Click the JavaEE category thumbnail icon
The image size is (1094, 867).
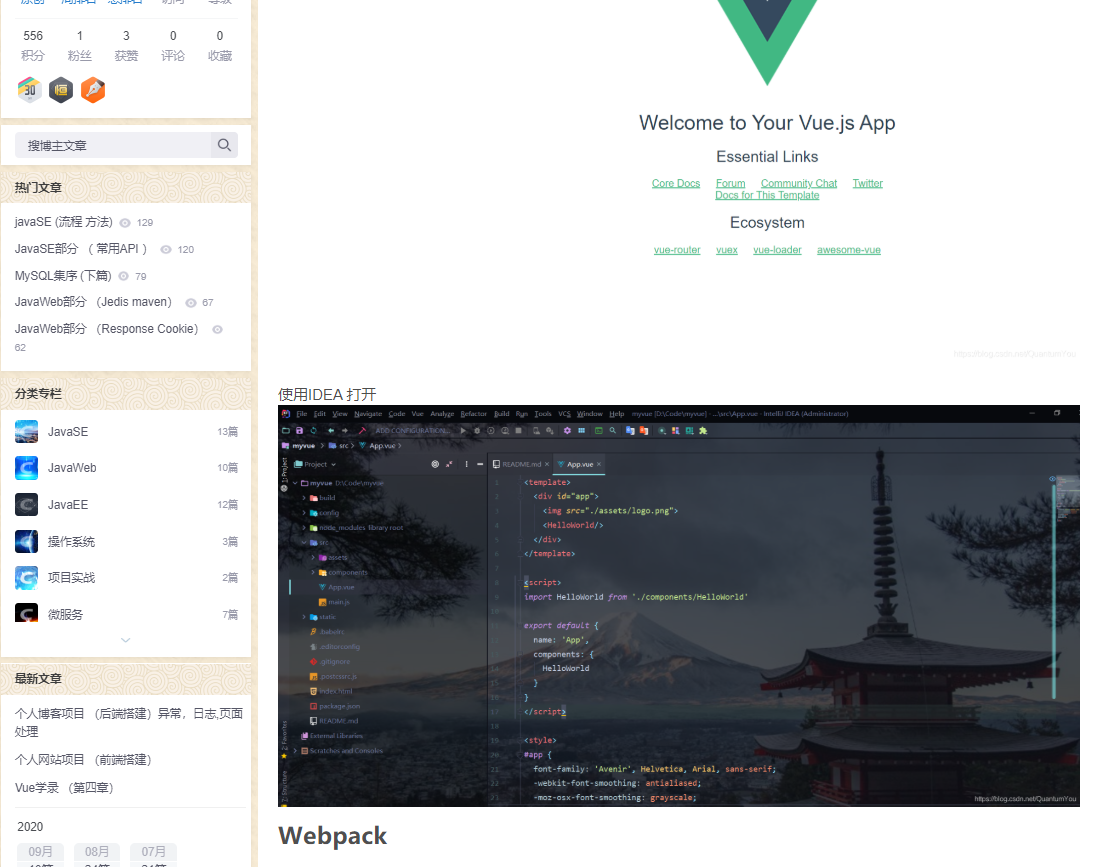tap(27, 504)
